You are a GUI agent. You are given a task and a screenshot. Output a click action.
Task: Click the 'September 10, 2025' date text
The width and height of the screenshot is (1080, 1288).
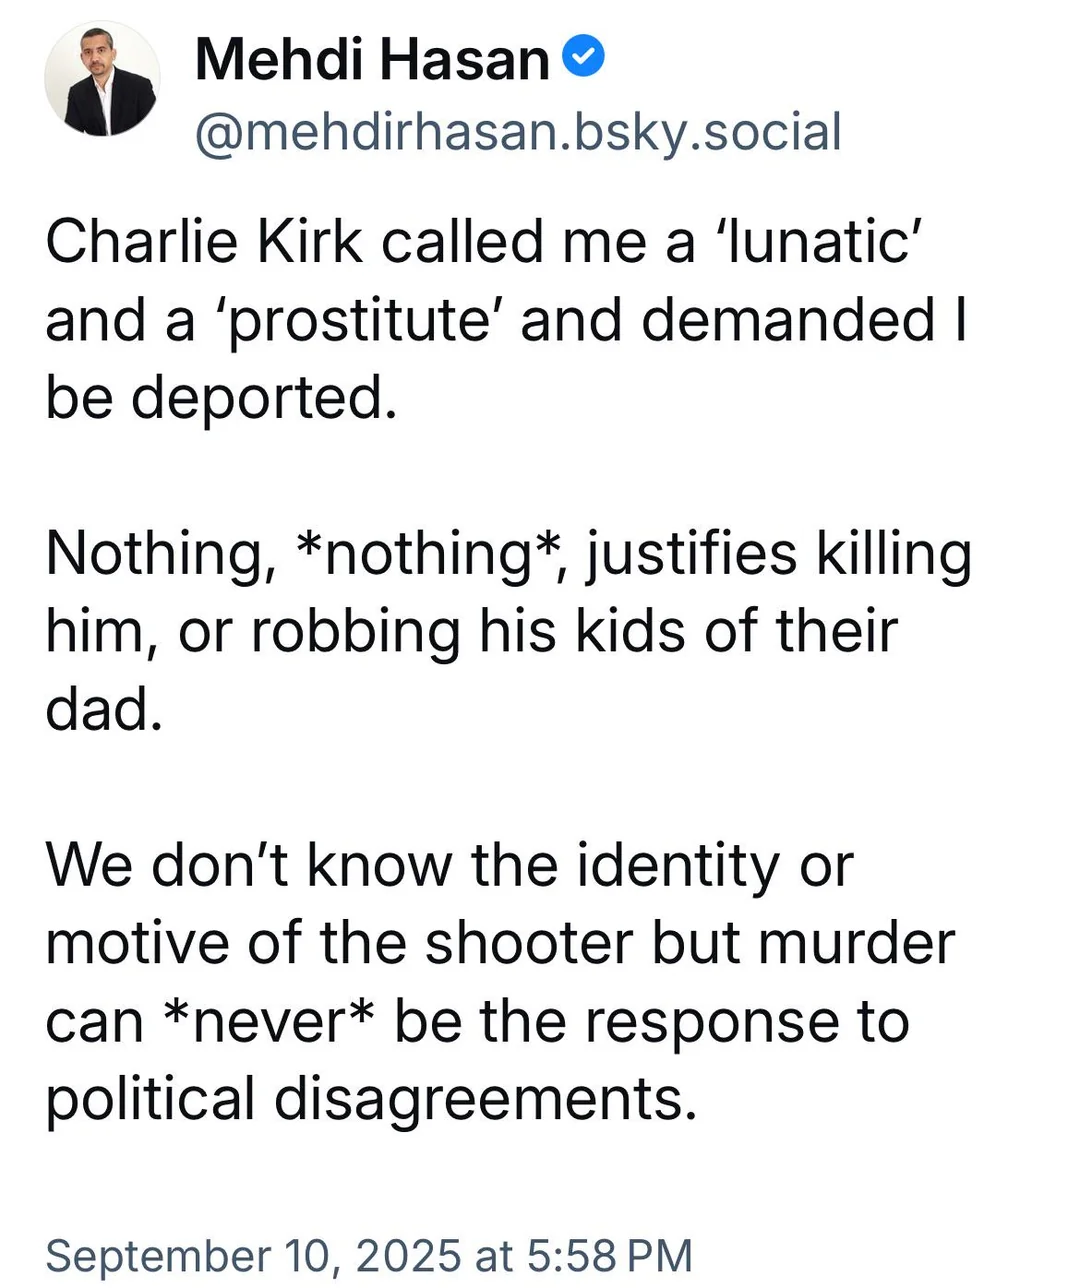(x=254, y=1255)
